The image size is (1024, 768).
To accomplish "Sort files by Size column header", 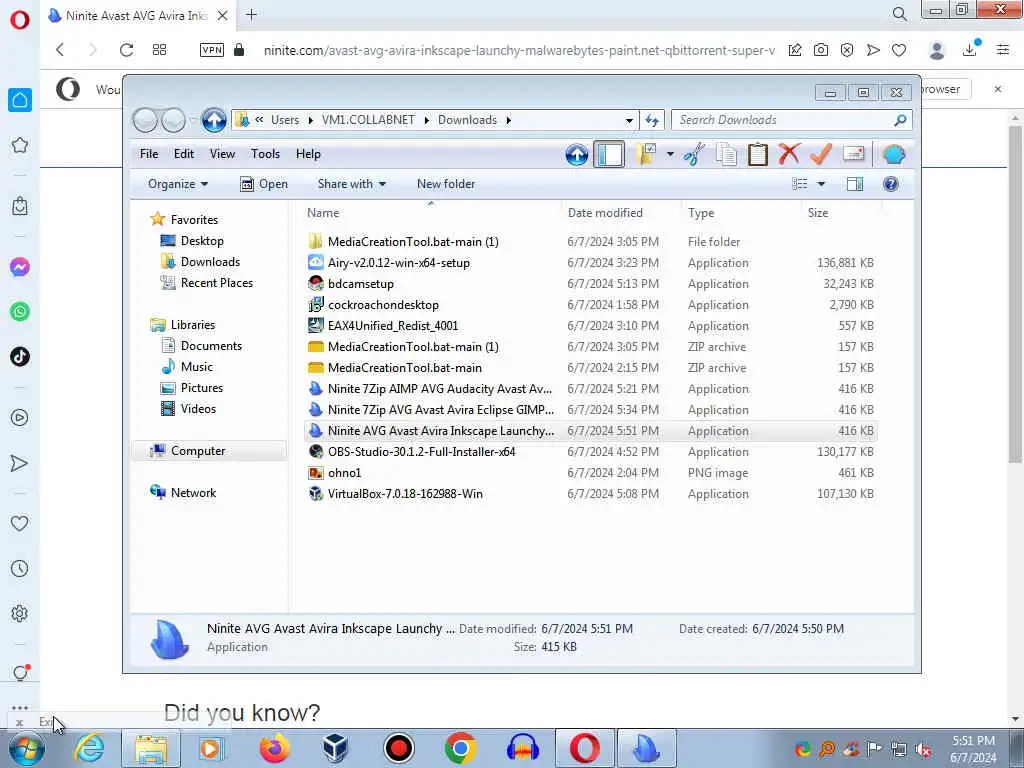I will click(x=818, y=213).
